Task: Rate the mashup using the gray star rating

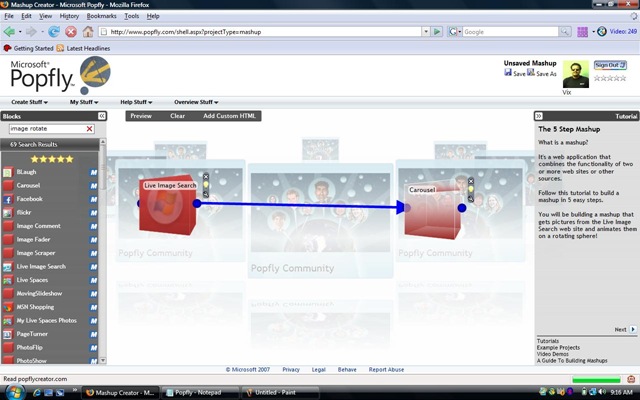Action: point(610,78)
